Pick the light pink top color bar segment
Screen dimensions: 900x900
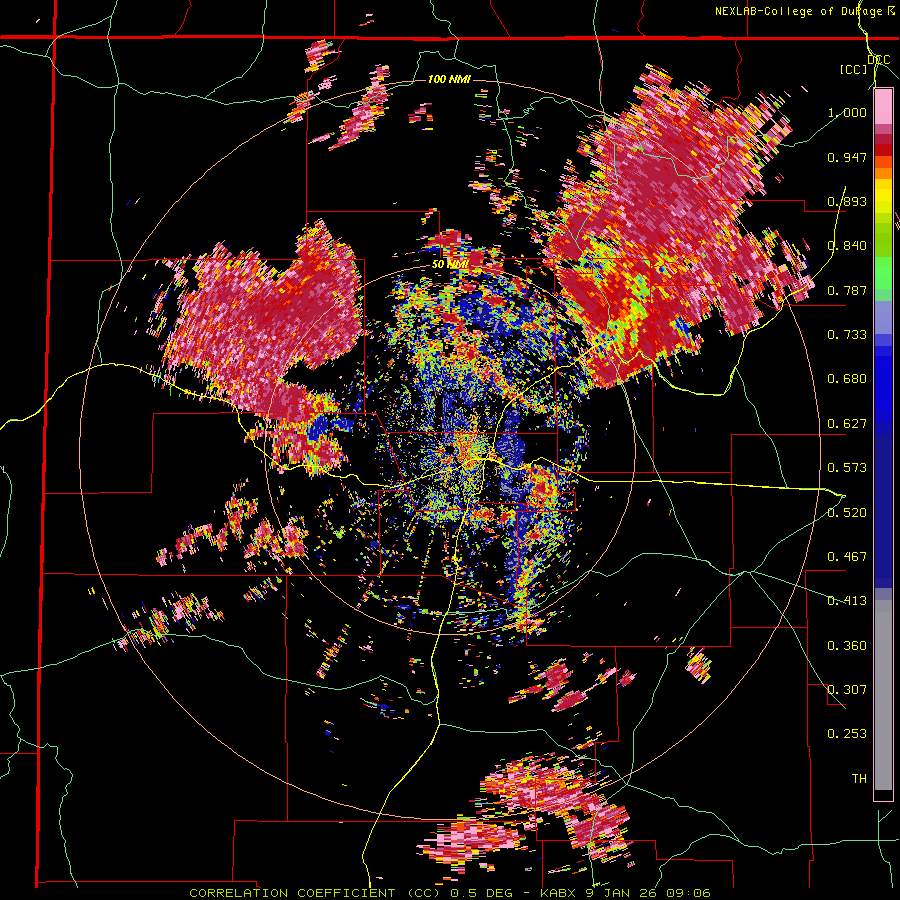click(883, 107)
